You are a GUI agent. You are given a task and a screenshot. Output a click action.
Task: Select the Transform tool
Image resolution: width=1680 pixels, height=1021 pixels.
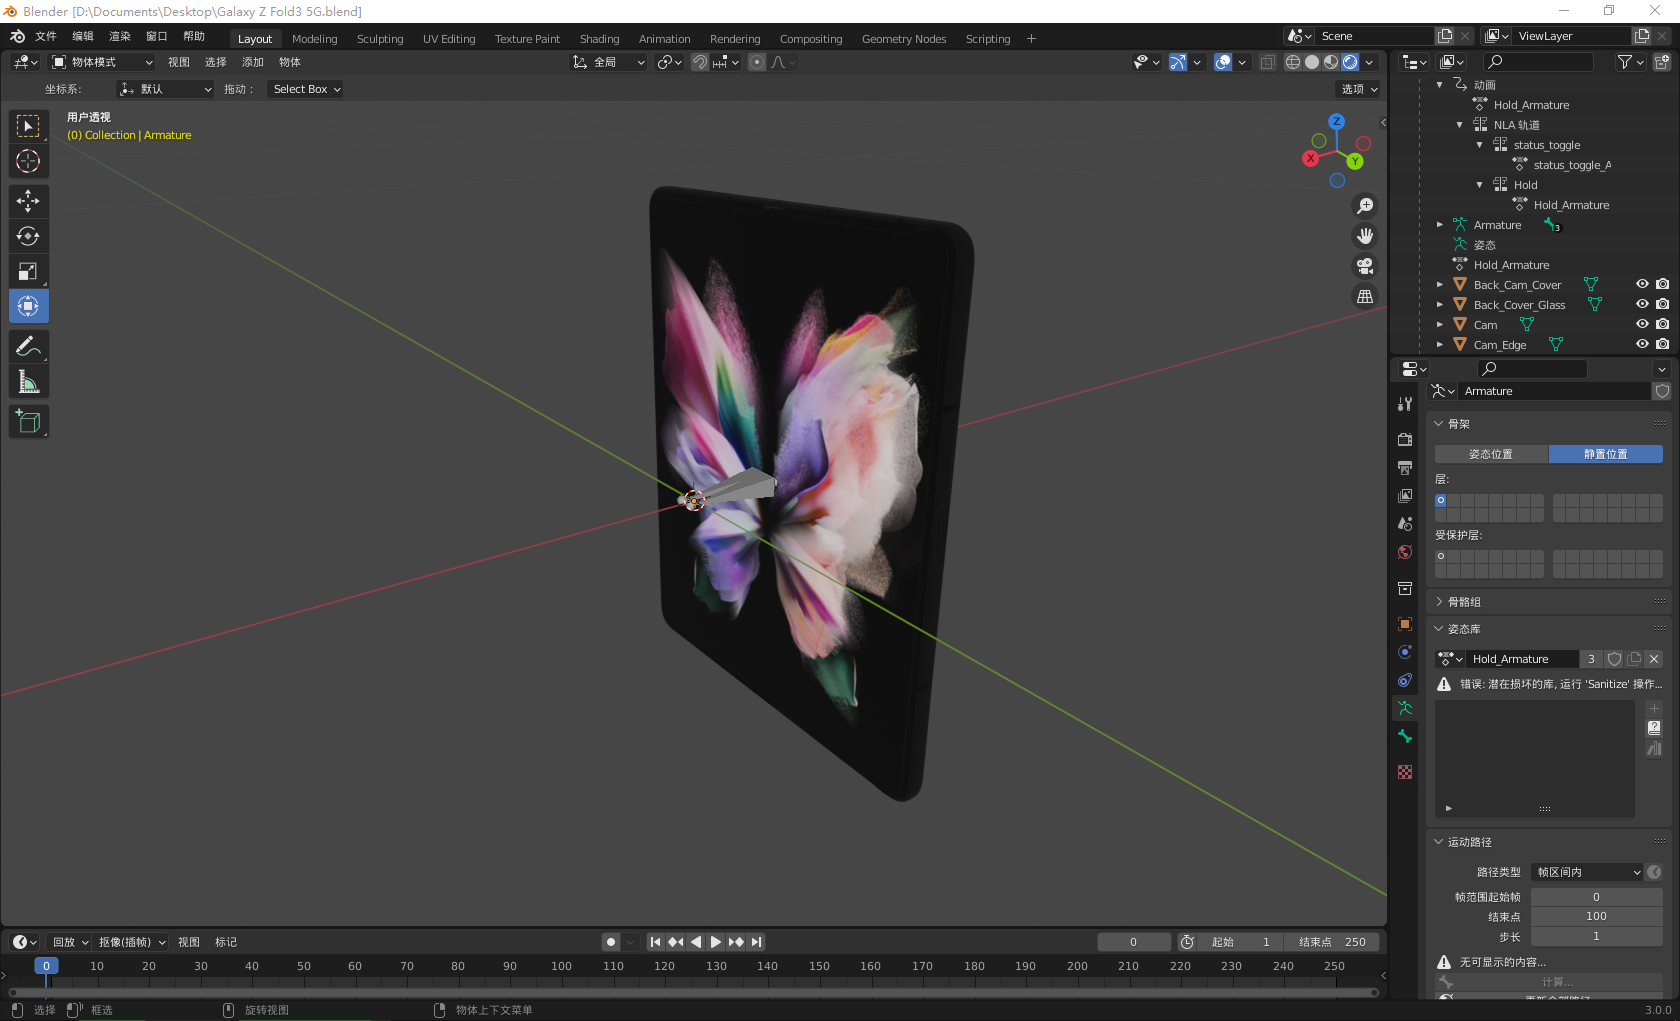[x=28, y=306]
